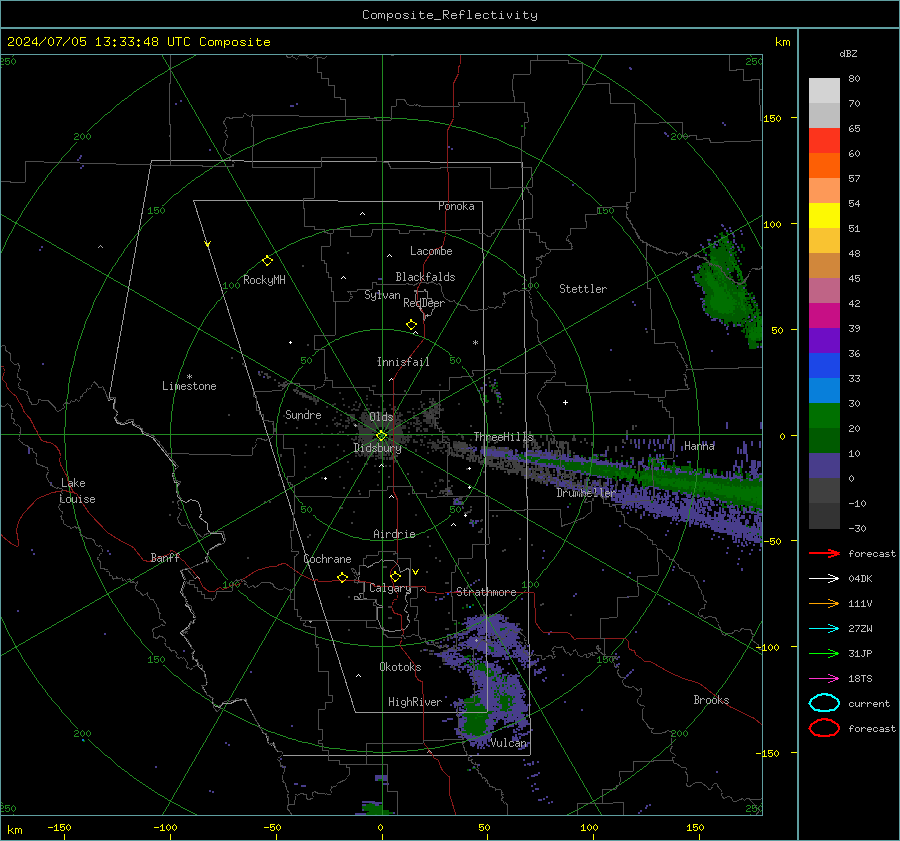Select the Innisfail city label
Viewport: 900px width, 841px height.
pyautogui.click(x=403, y=362)
